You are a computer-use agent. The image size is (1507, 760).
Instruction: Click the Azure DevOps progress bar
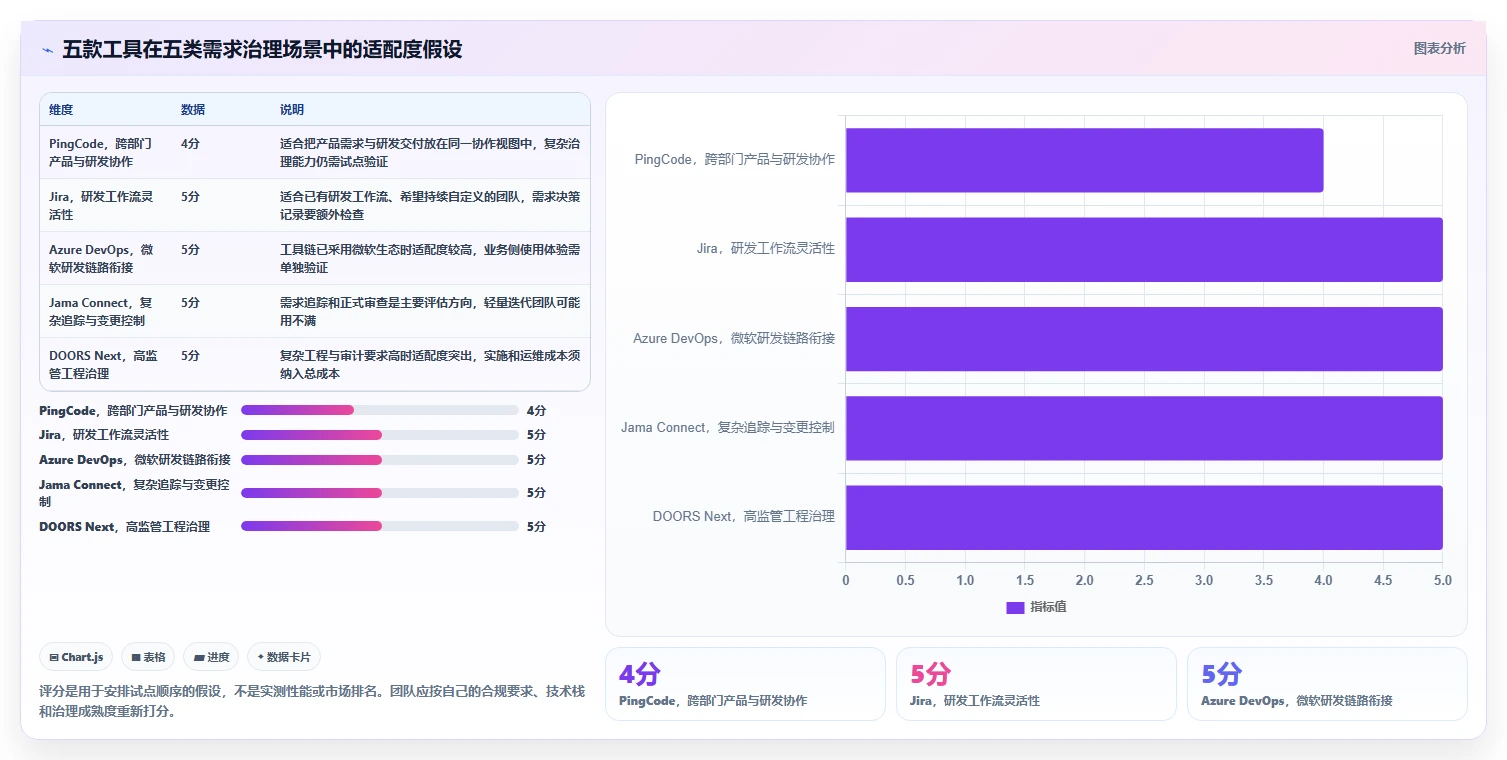tap(380, 460)
